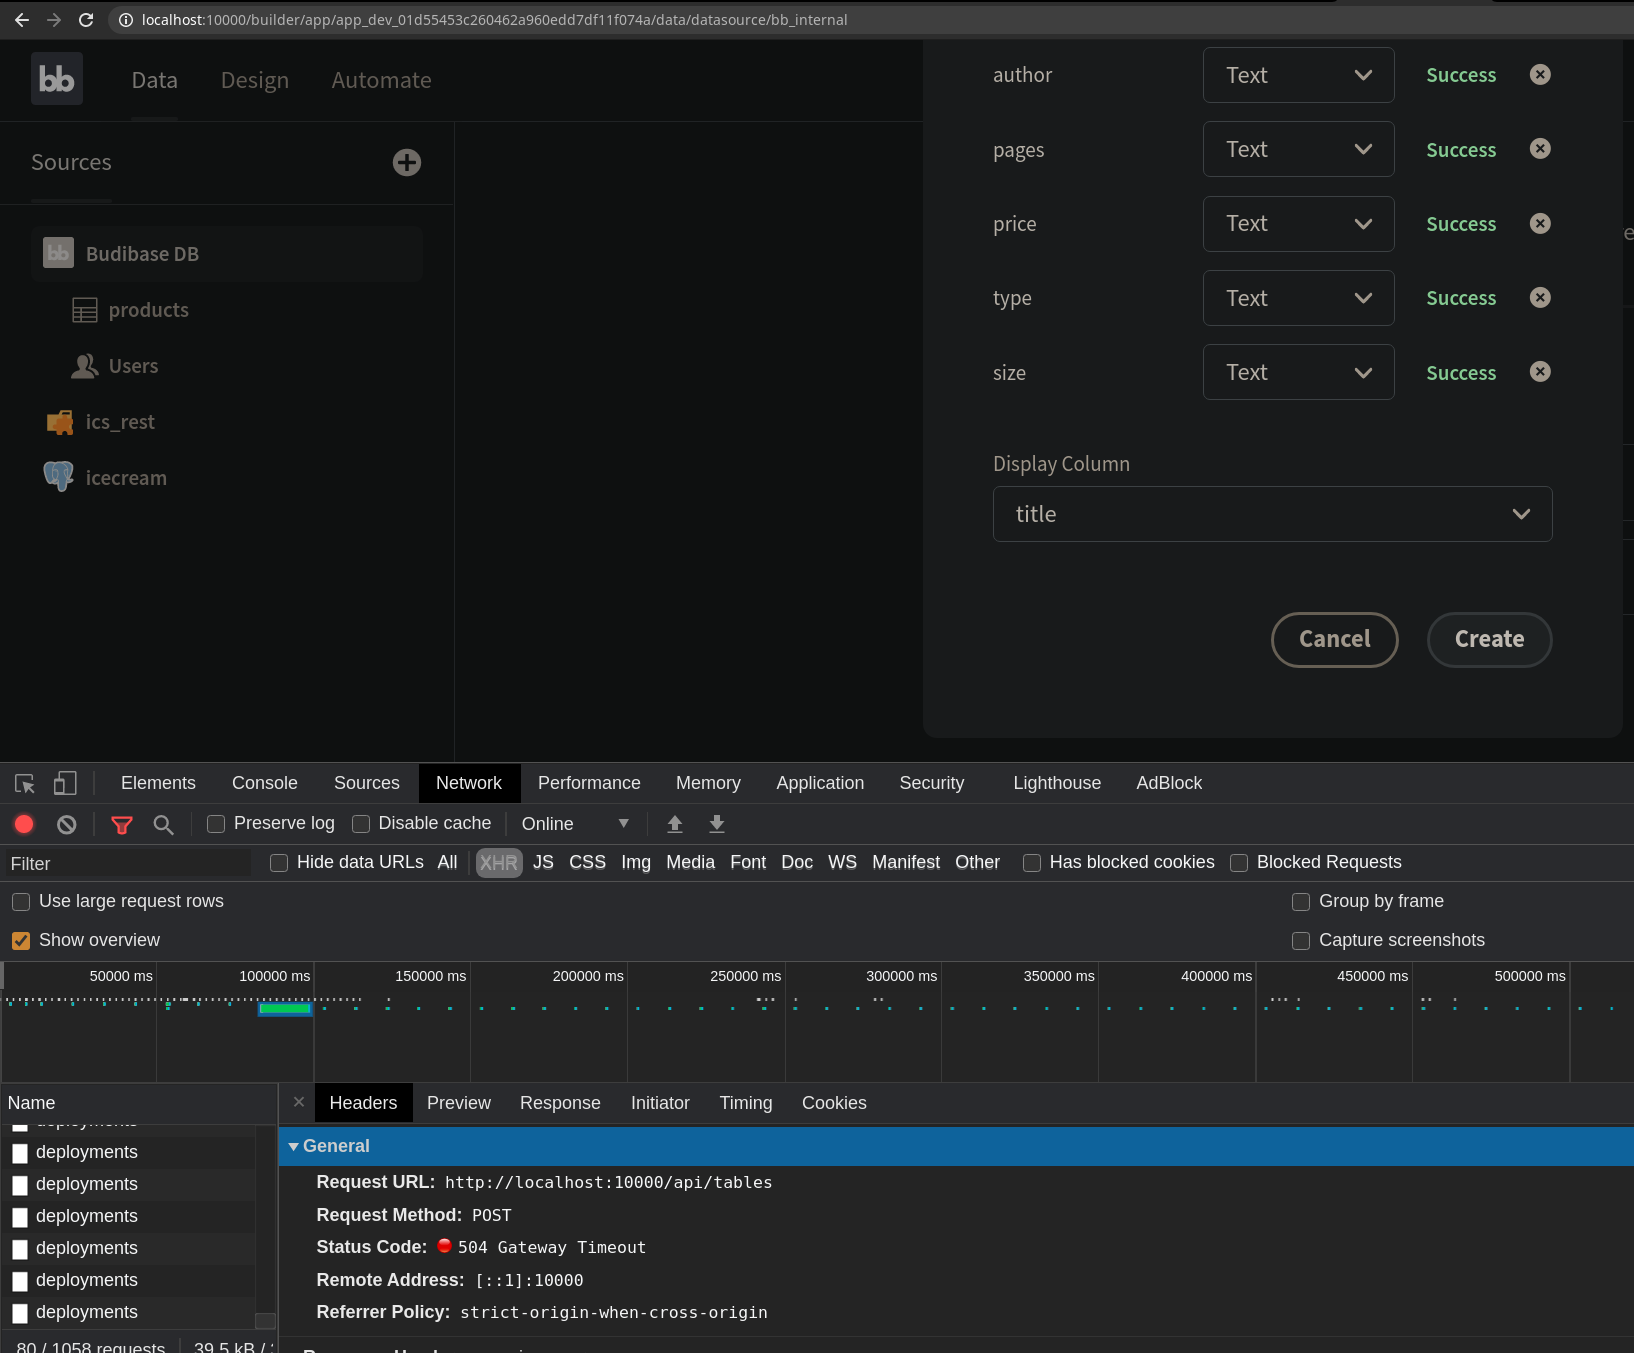Toggle the device toolbar icon in DevTools
The image size is (1634, 1353).
(x=65, y=783)
